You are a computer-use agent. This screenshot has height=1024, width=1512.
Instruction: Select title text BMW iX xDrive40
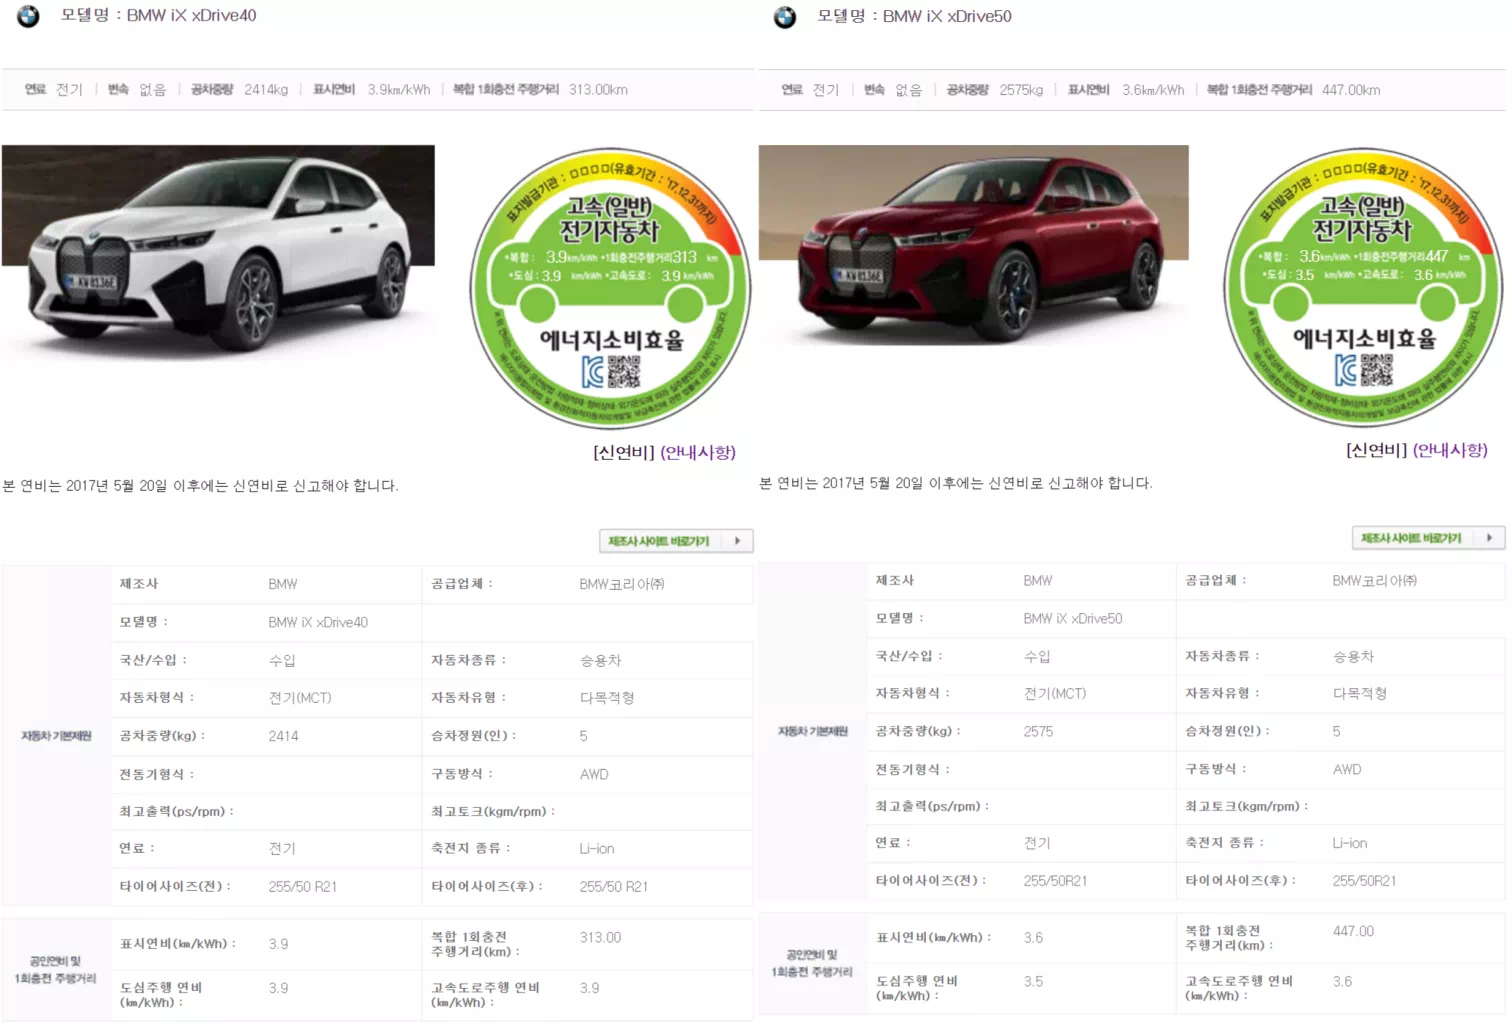[191, 16]
